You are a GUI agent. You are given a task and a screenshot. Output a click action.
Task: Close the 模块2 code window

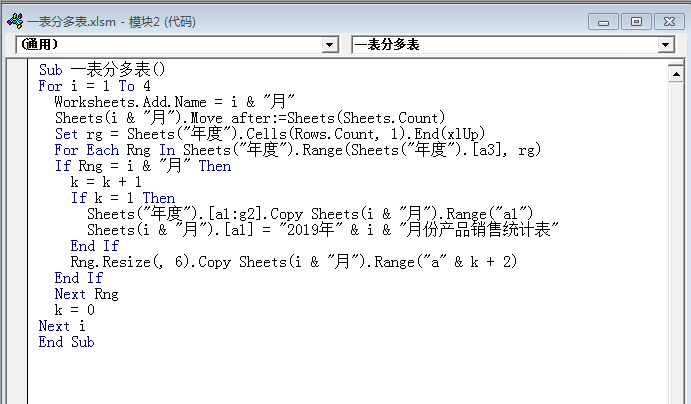click(x=669, y=21)
